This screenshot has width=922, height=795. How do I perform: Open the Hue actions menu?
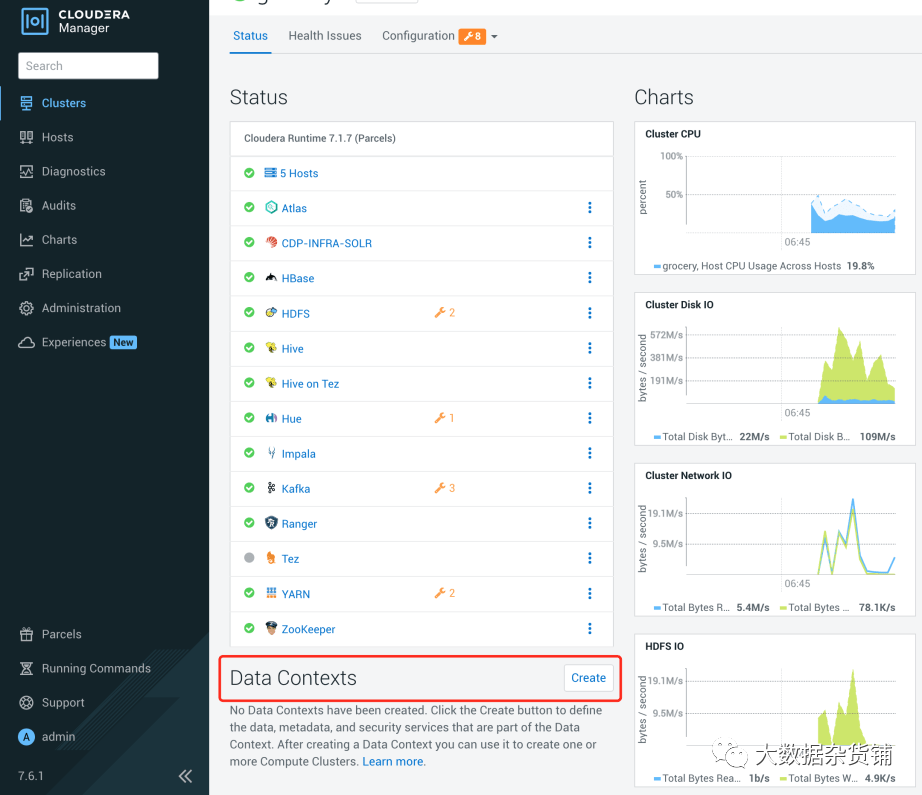[x=590, y=418]
